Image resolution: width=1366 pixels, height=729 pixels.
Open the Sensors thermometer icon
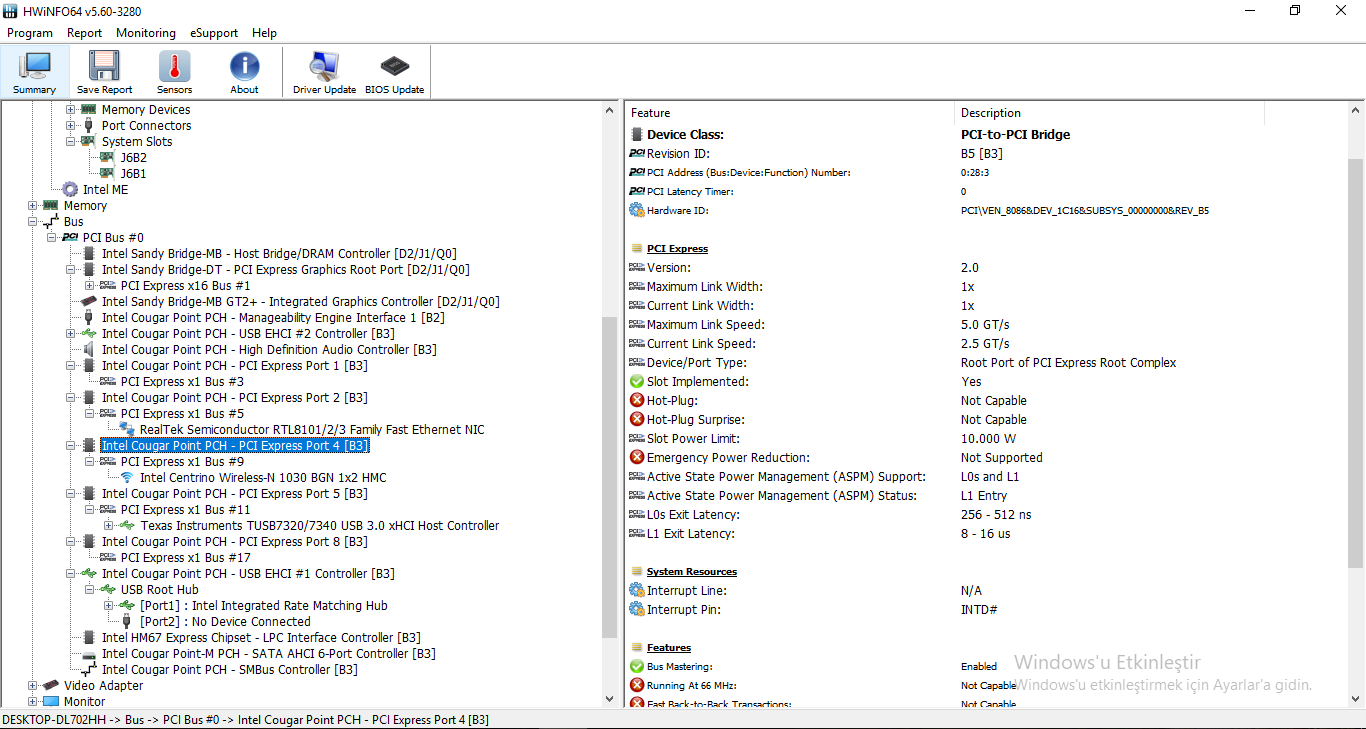174,66
